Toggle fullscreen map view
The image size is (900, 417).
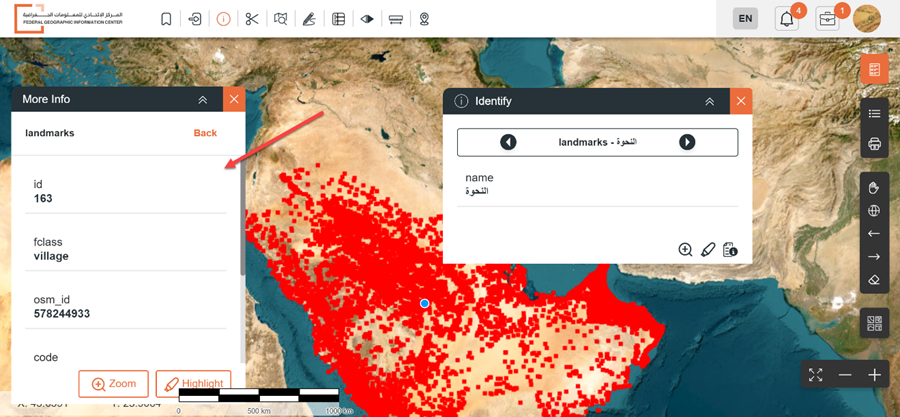(816, 375)
